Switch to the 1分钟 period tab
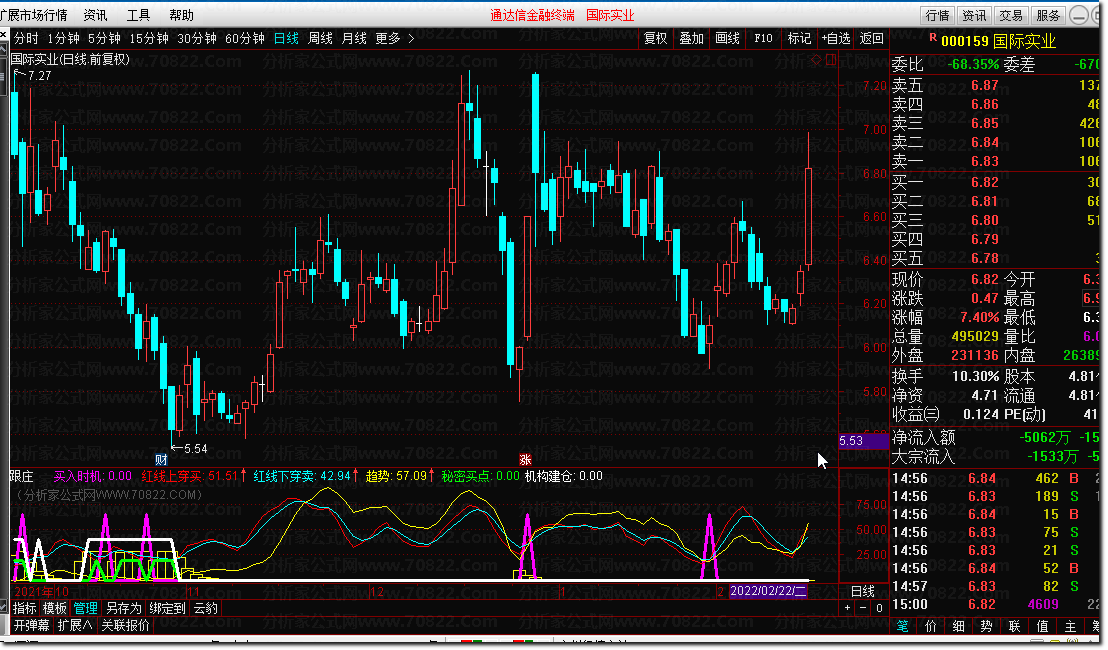 coord(64,38)
